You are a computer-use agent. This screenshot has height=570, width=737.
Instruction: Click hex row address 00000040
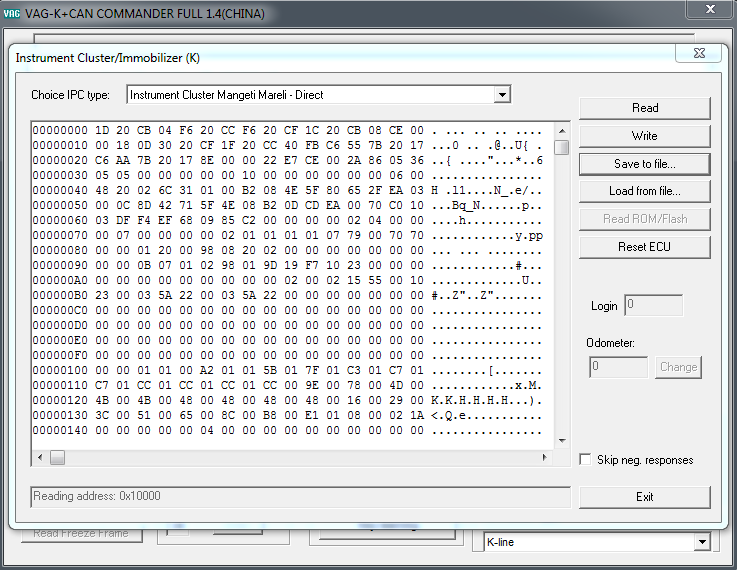pos(60,191)
